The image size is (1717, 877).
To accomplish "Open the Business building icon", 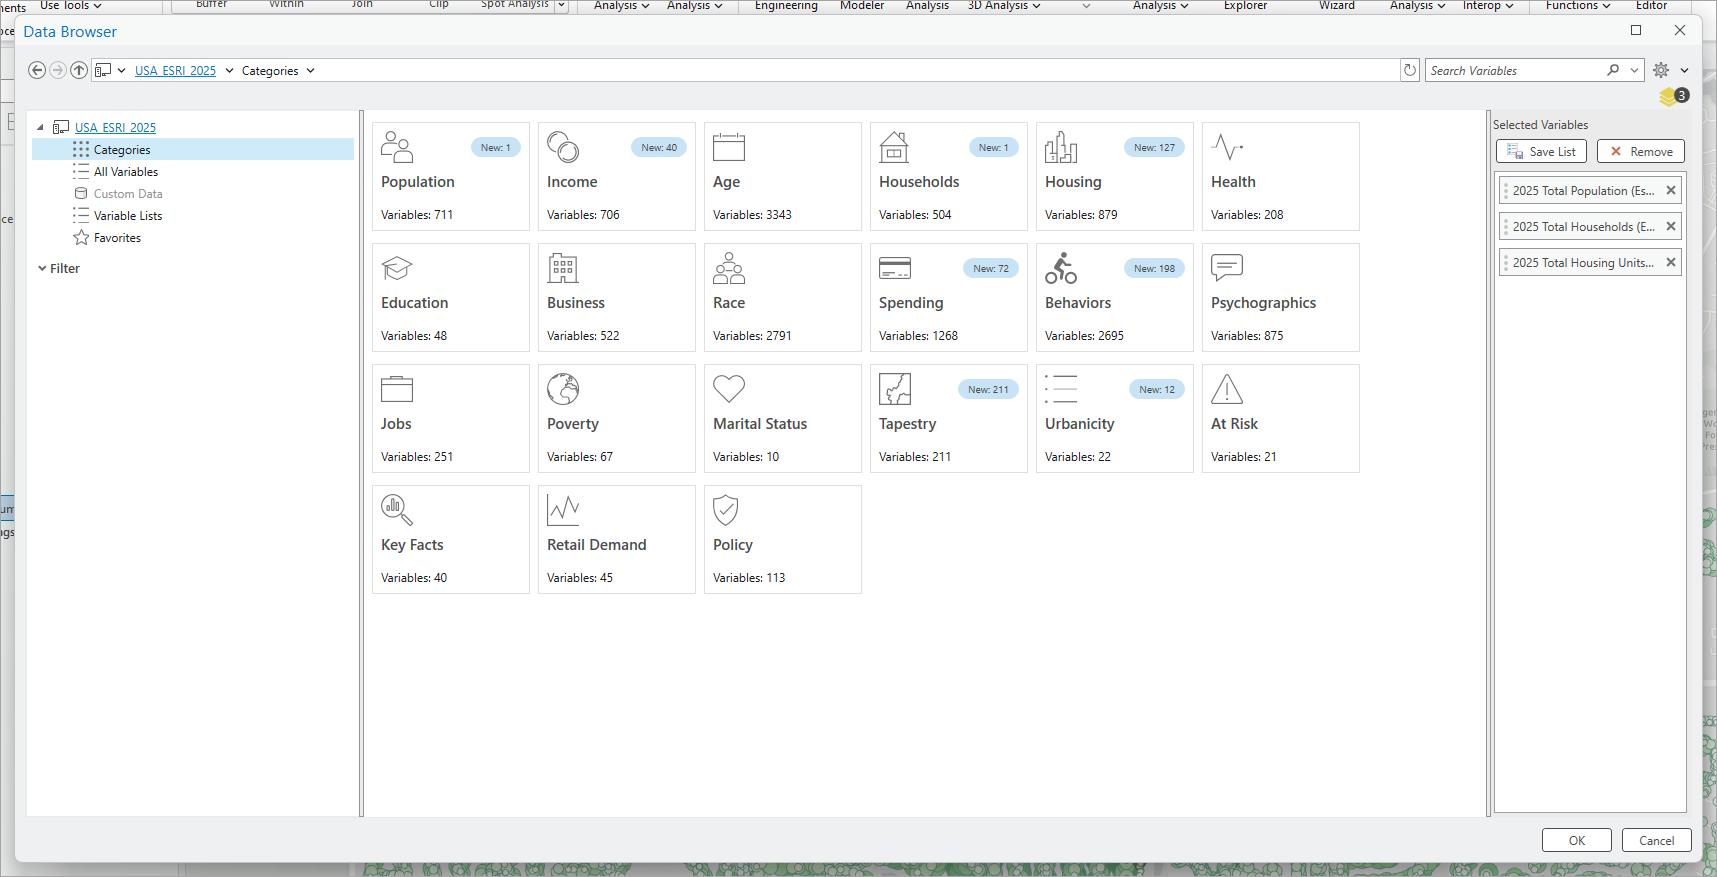I will [x=563, y=268].
